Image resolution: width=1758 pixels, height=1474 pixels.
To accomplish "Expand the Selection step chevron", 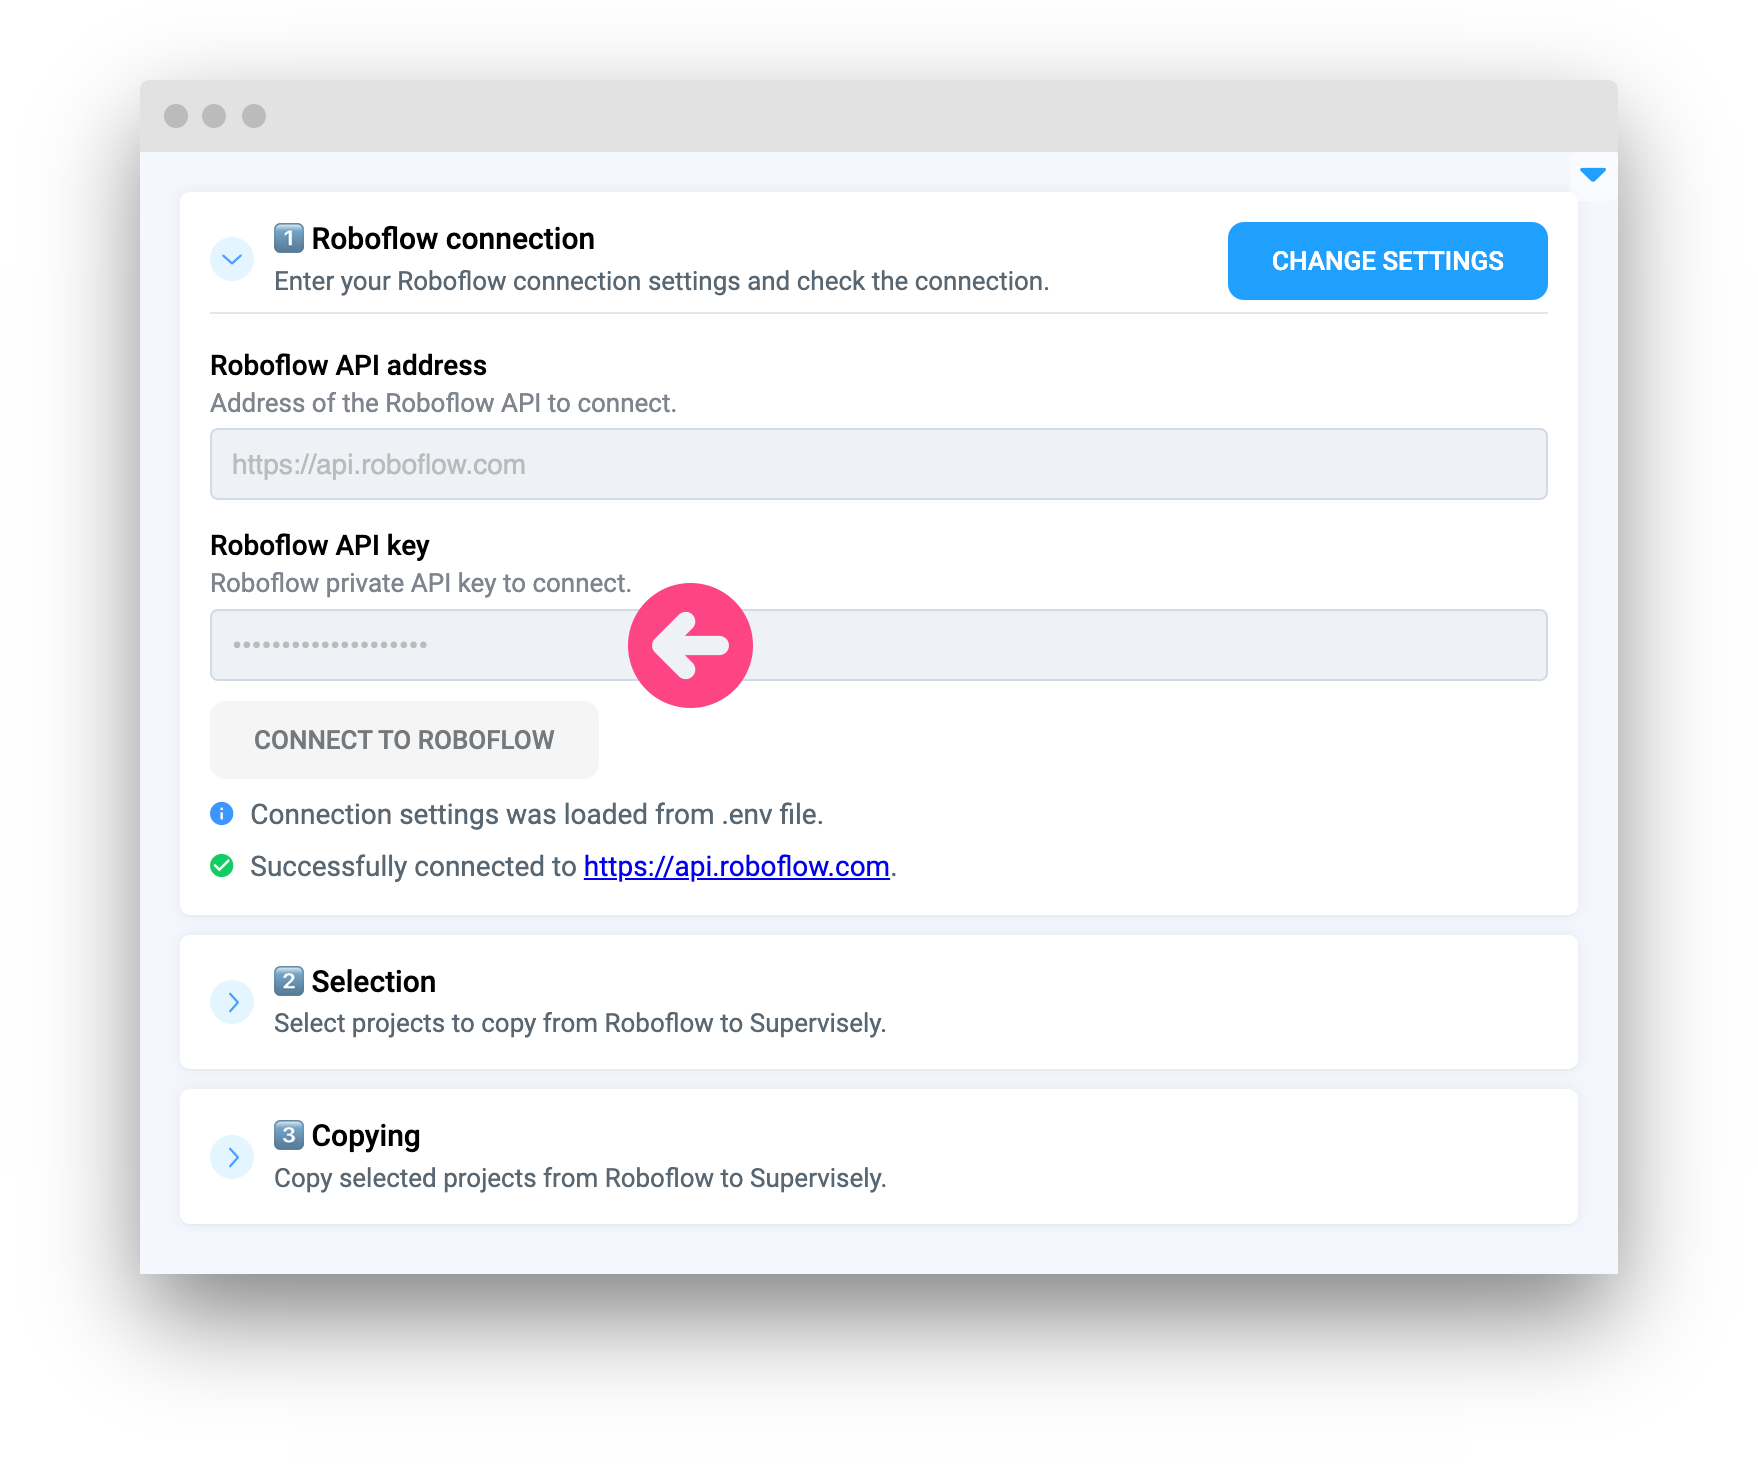I will tap(232, 1002).
